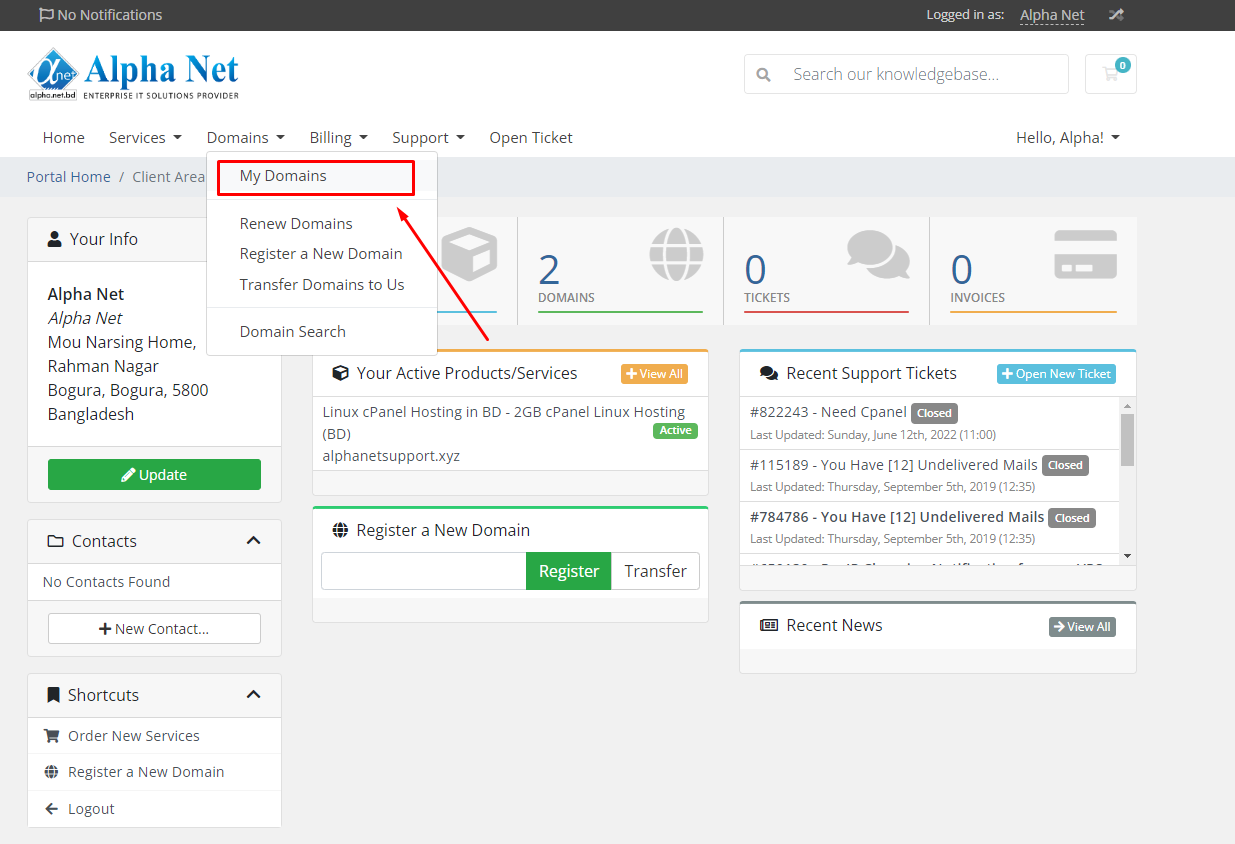Viewport: 1235px width, 844px height.
Task: Click the Logout shortcut link
Action: pyautogui.click(x=154, y=809)
